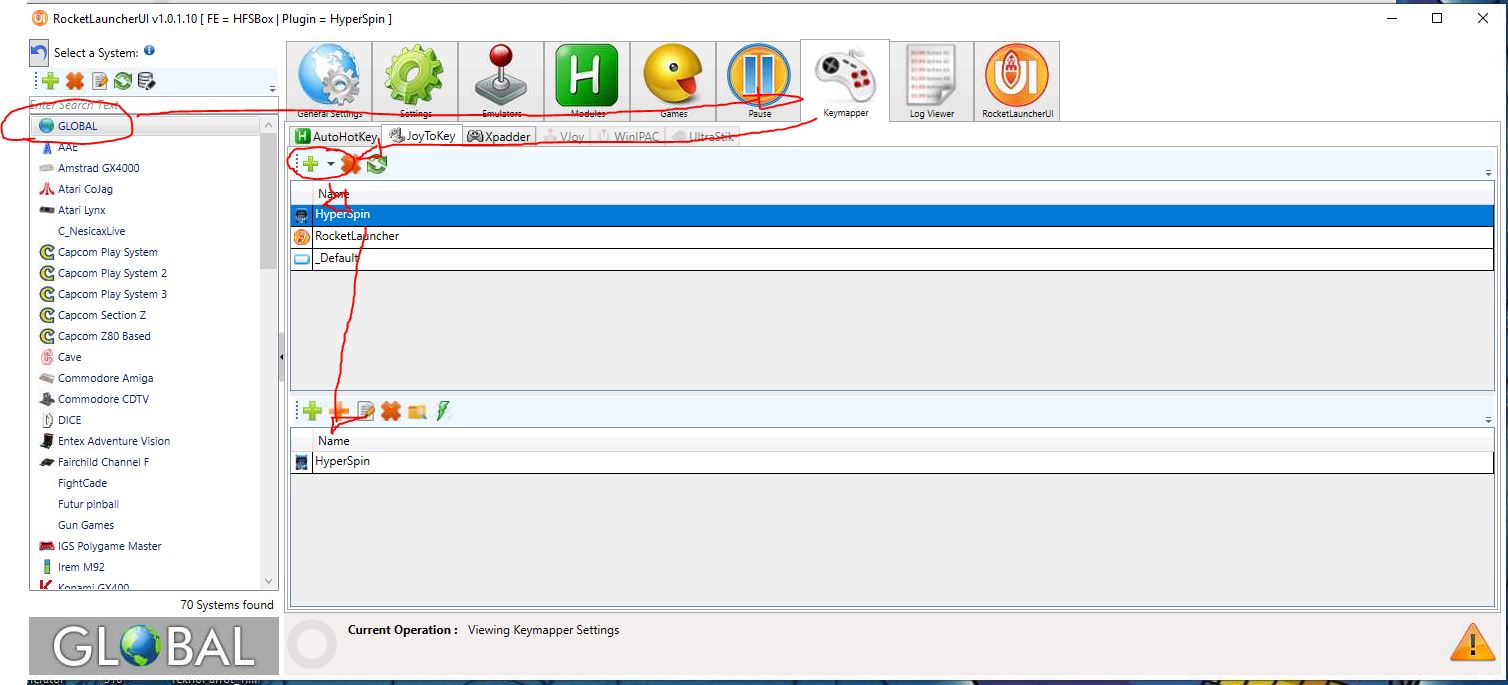Switch to the AutoHotKey tab
Viewport: 1508px width, 685px height.
pos(336,136)
